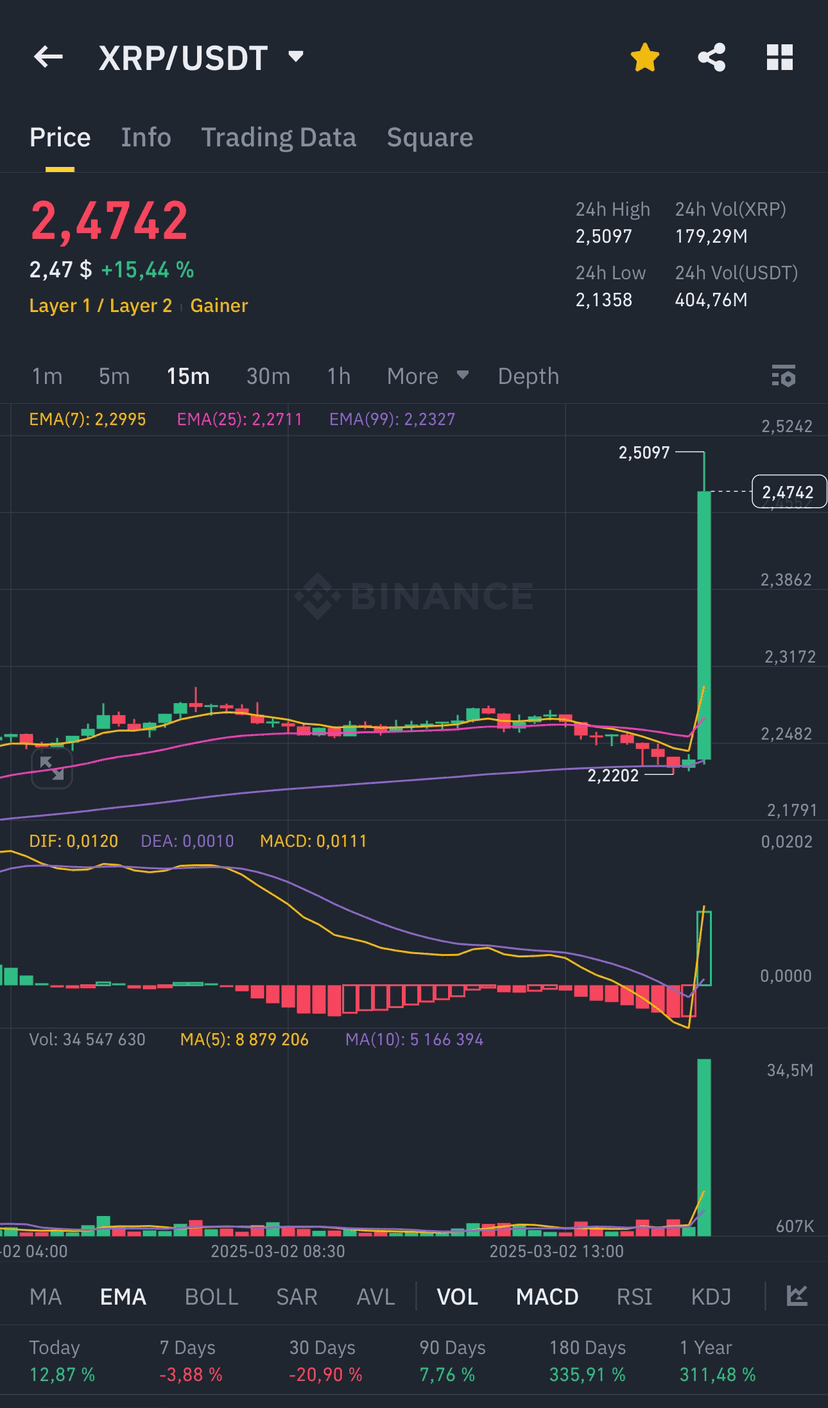This screenshot has width=828, height=1408.
Task: Tap the 24h High value 2,5097
Action: point(604,237)
